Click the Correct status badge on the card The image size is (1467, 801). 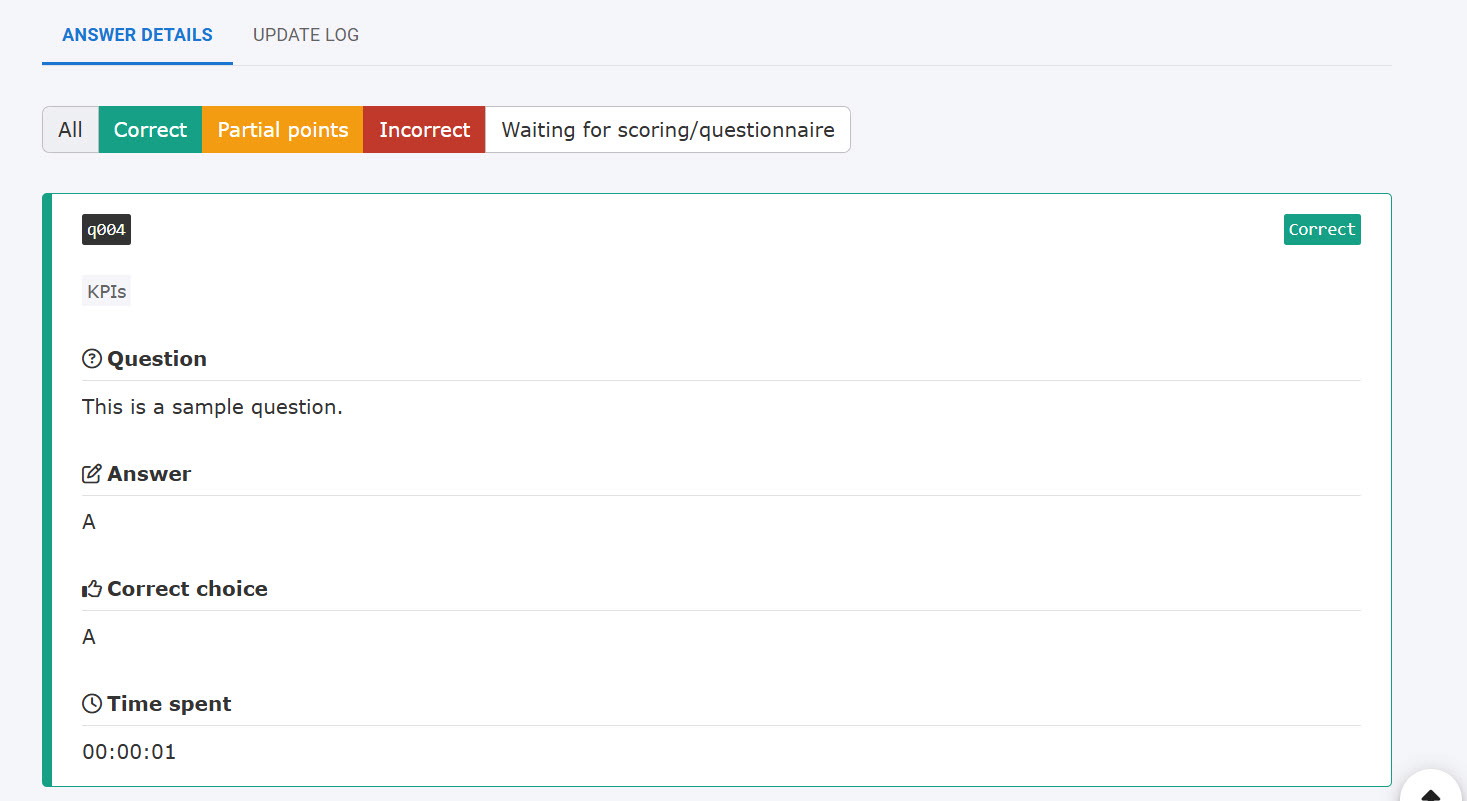point(1321,230)
